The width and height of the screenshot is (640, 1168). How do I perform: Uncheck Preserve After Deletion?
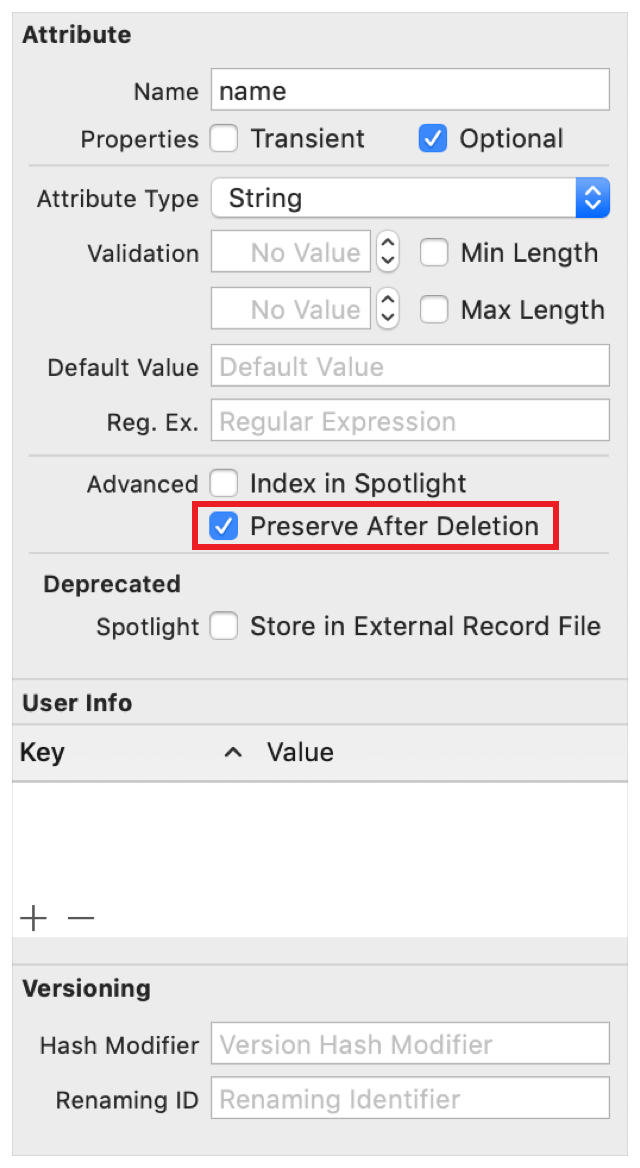click(224, 526)
